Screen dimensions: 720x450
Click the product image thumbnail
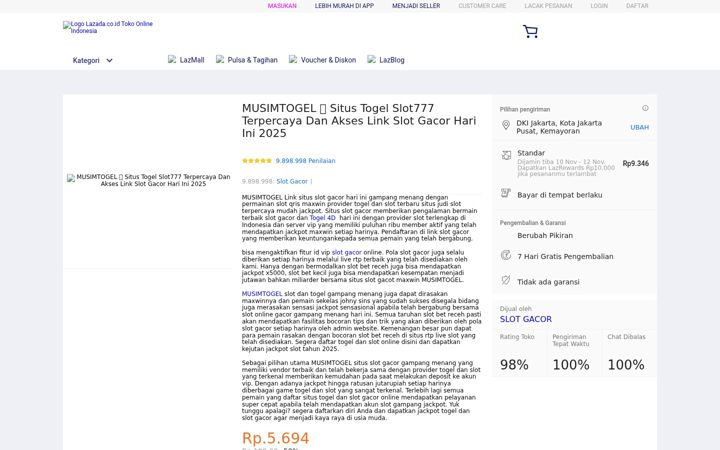pyautogui.click(x=149, y=180)
